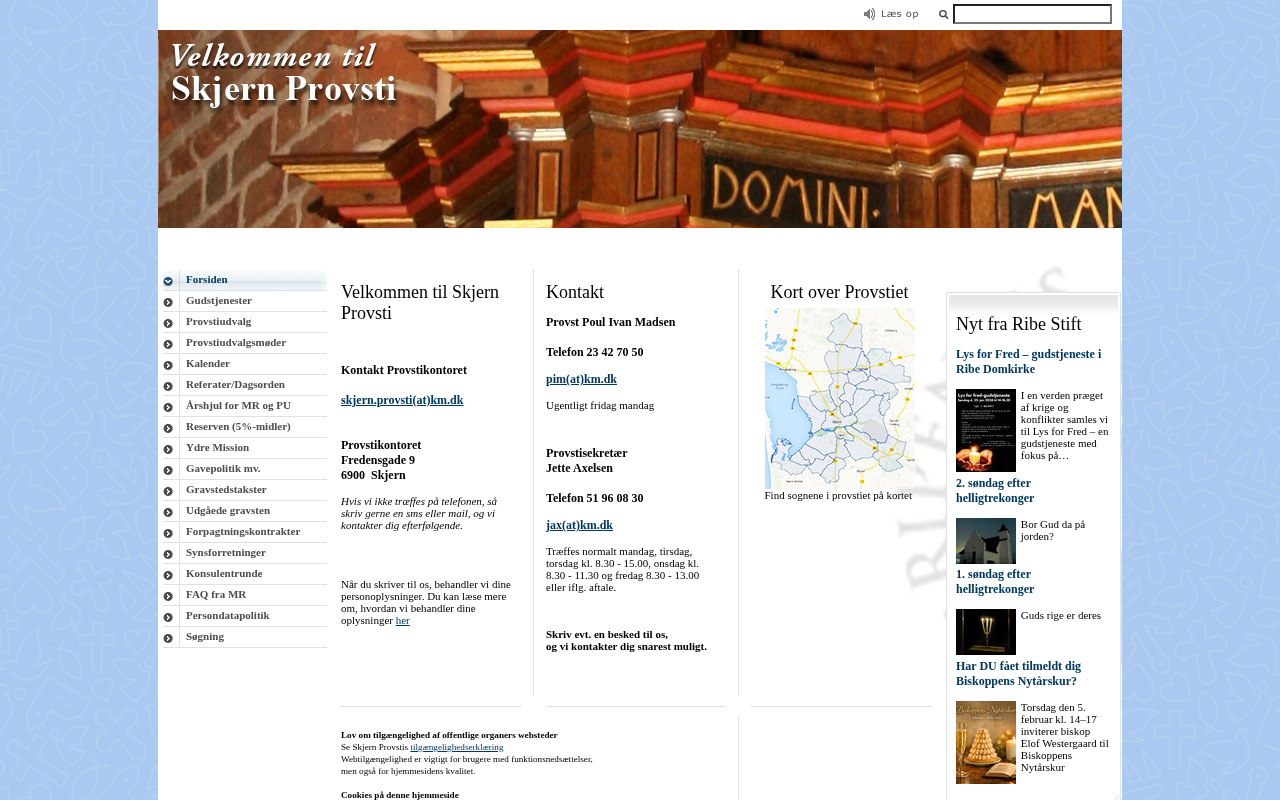Screen dimensions: 1280x800
Task: Click the search magnifier icon
Action: coord(943,14)
